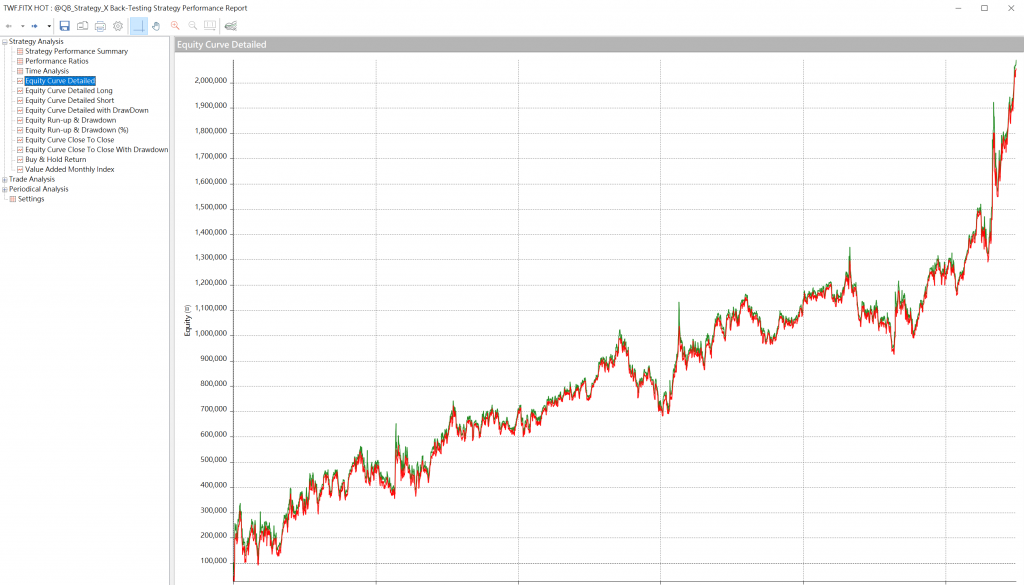Screen dimensions: 1024x585
Task: Open the back arrow history dropdown
Action: click(x=22, y=25)
